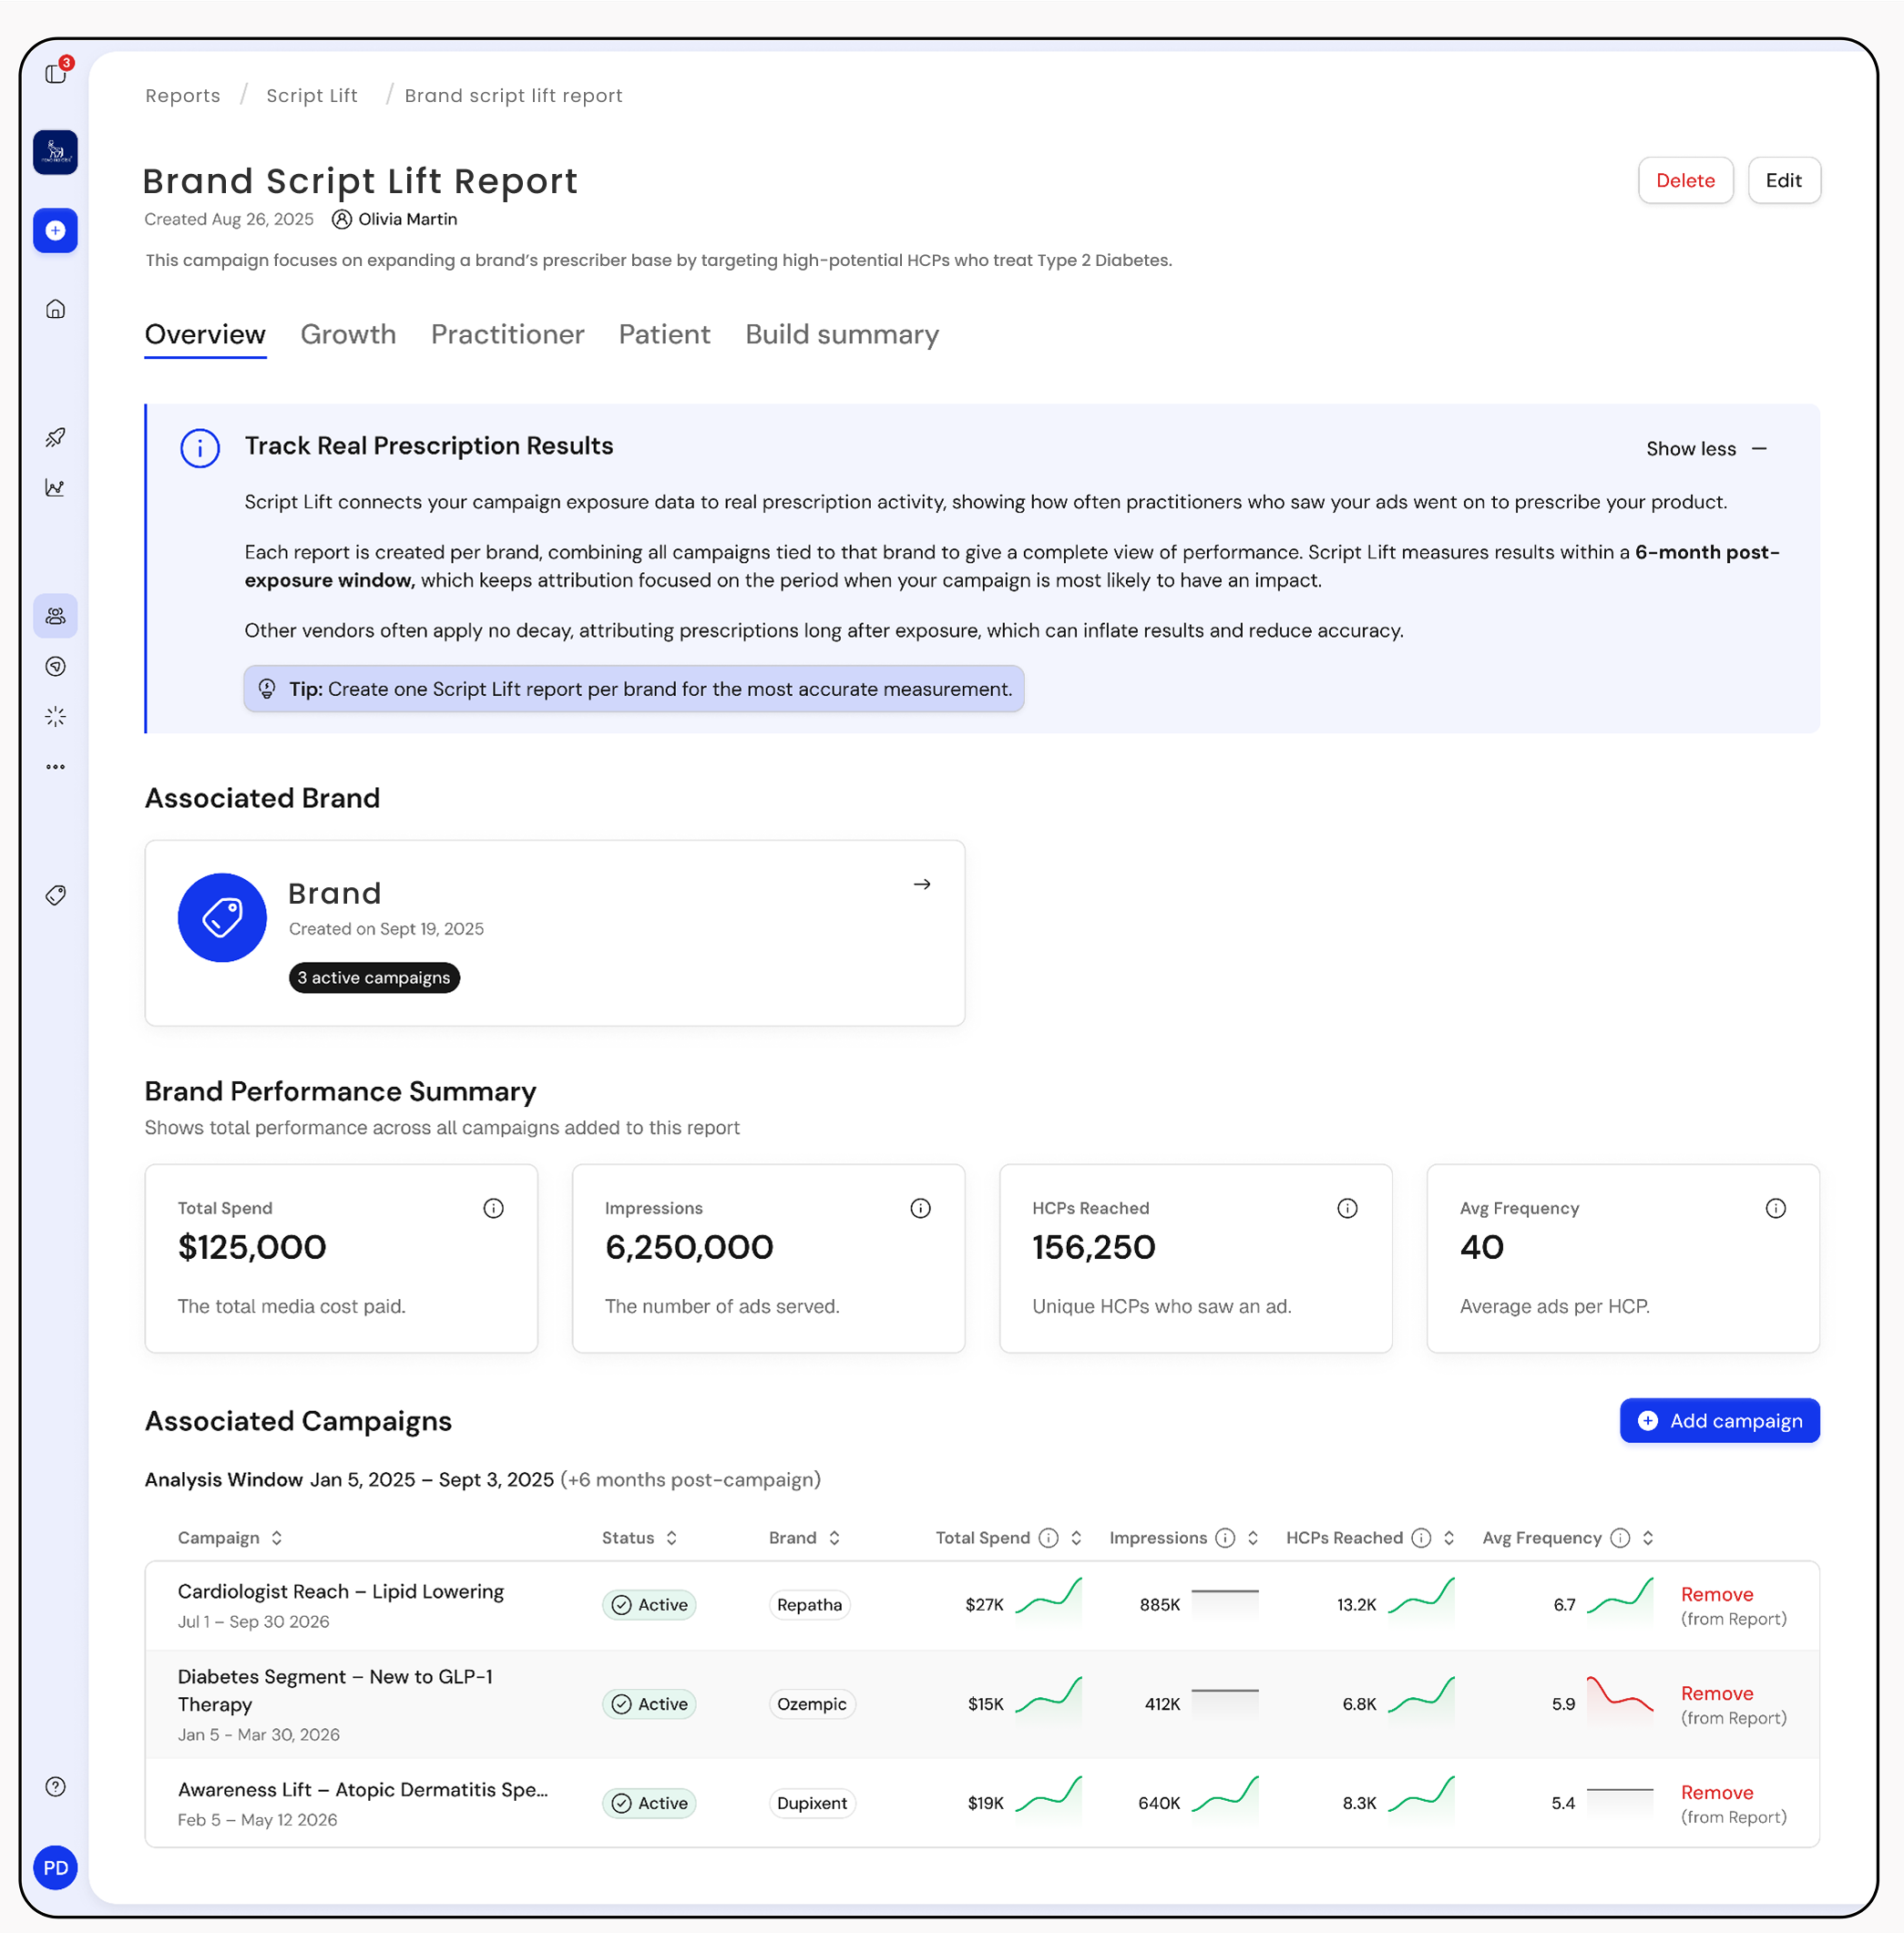Viewport: 1904px width, 1933px height.
Task: Sort table by Brand column
Action: coord(834,1538)
